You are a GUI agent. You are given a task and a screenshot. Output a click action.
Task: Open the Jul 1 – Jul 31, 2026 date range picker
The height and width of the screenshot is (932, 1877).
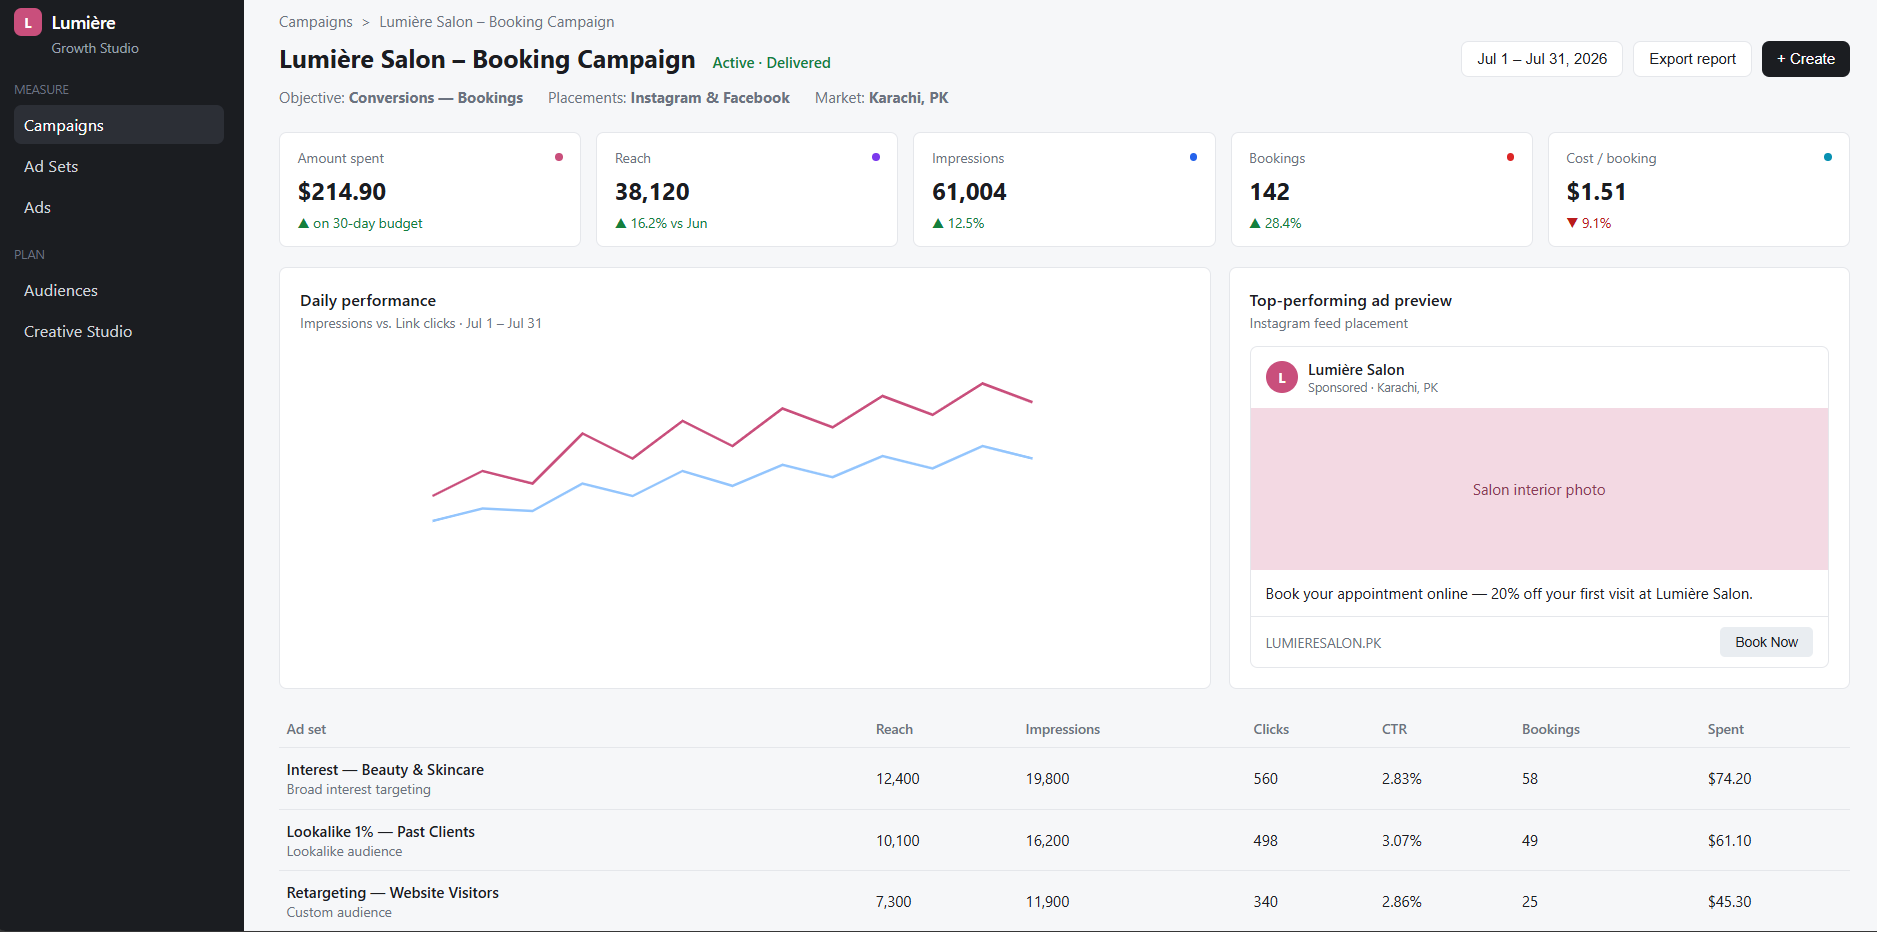pos(1542,59)
